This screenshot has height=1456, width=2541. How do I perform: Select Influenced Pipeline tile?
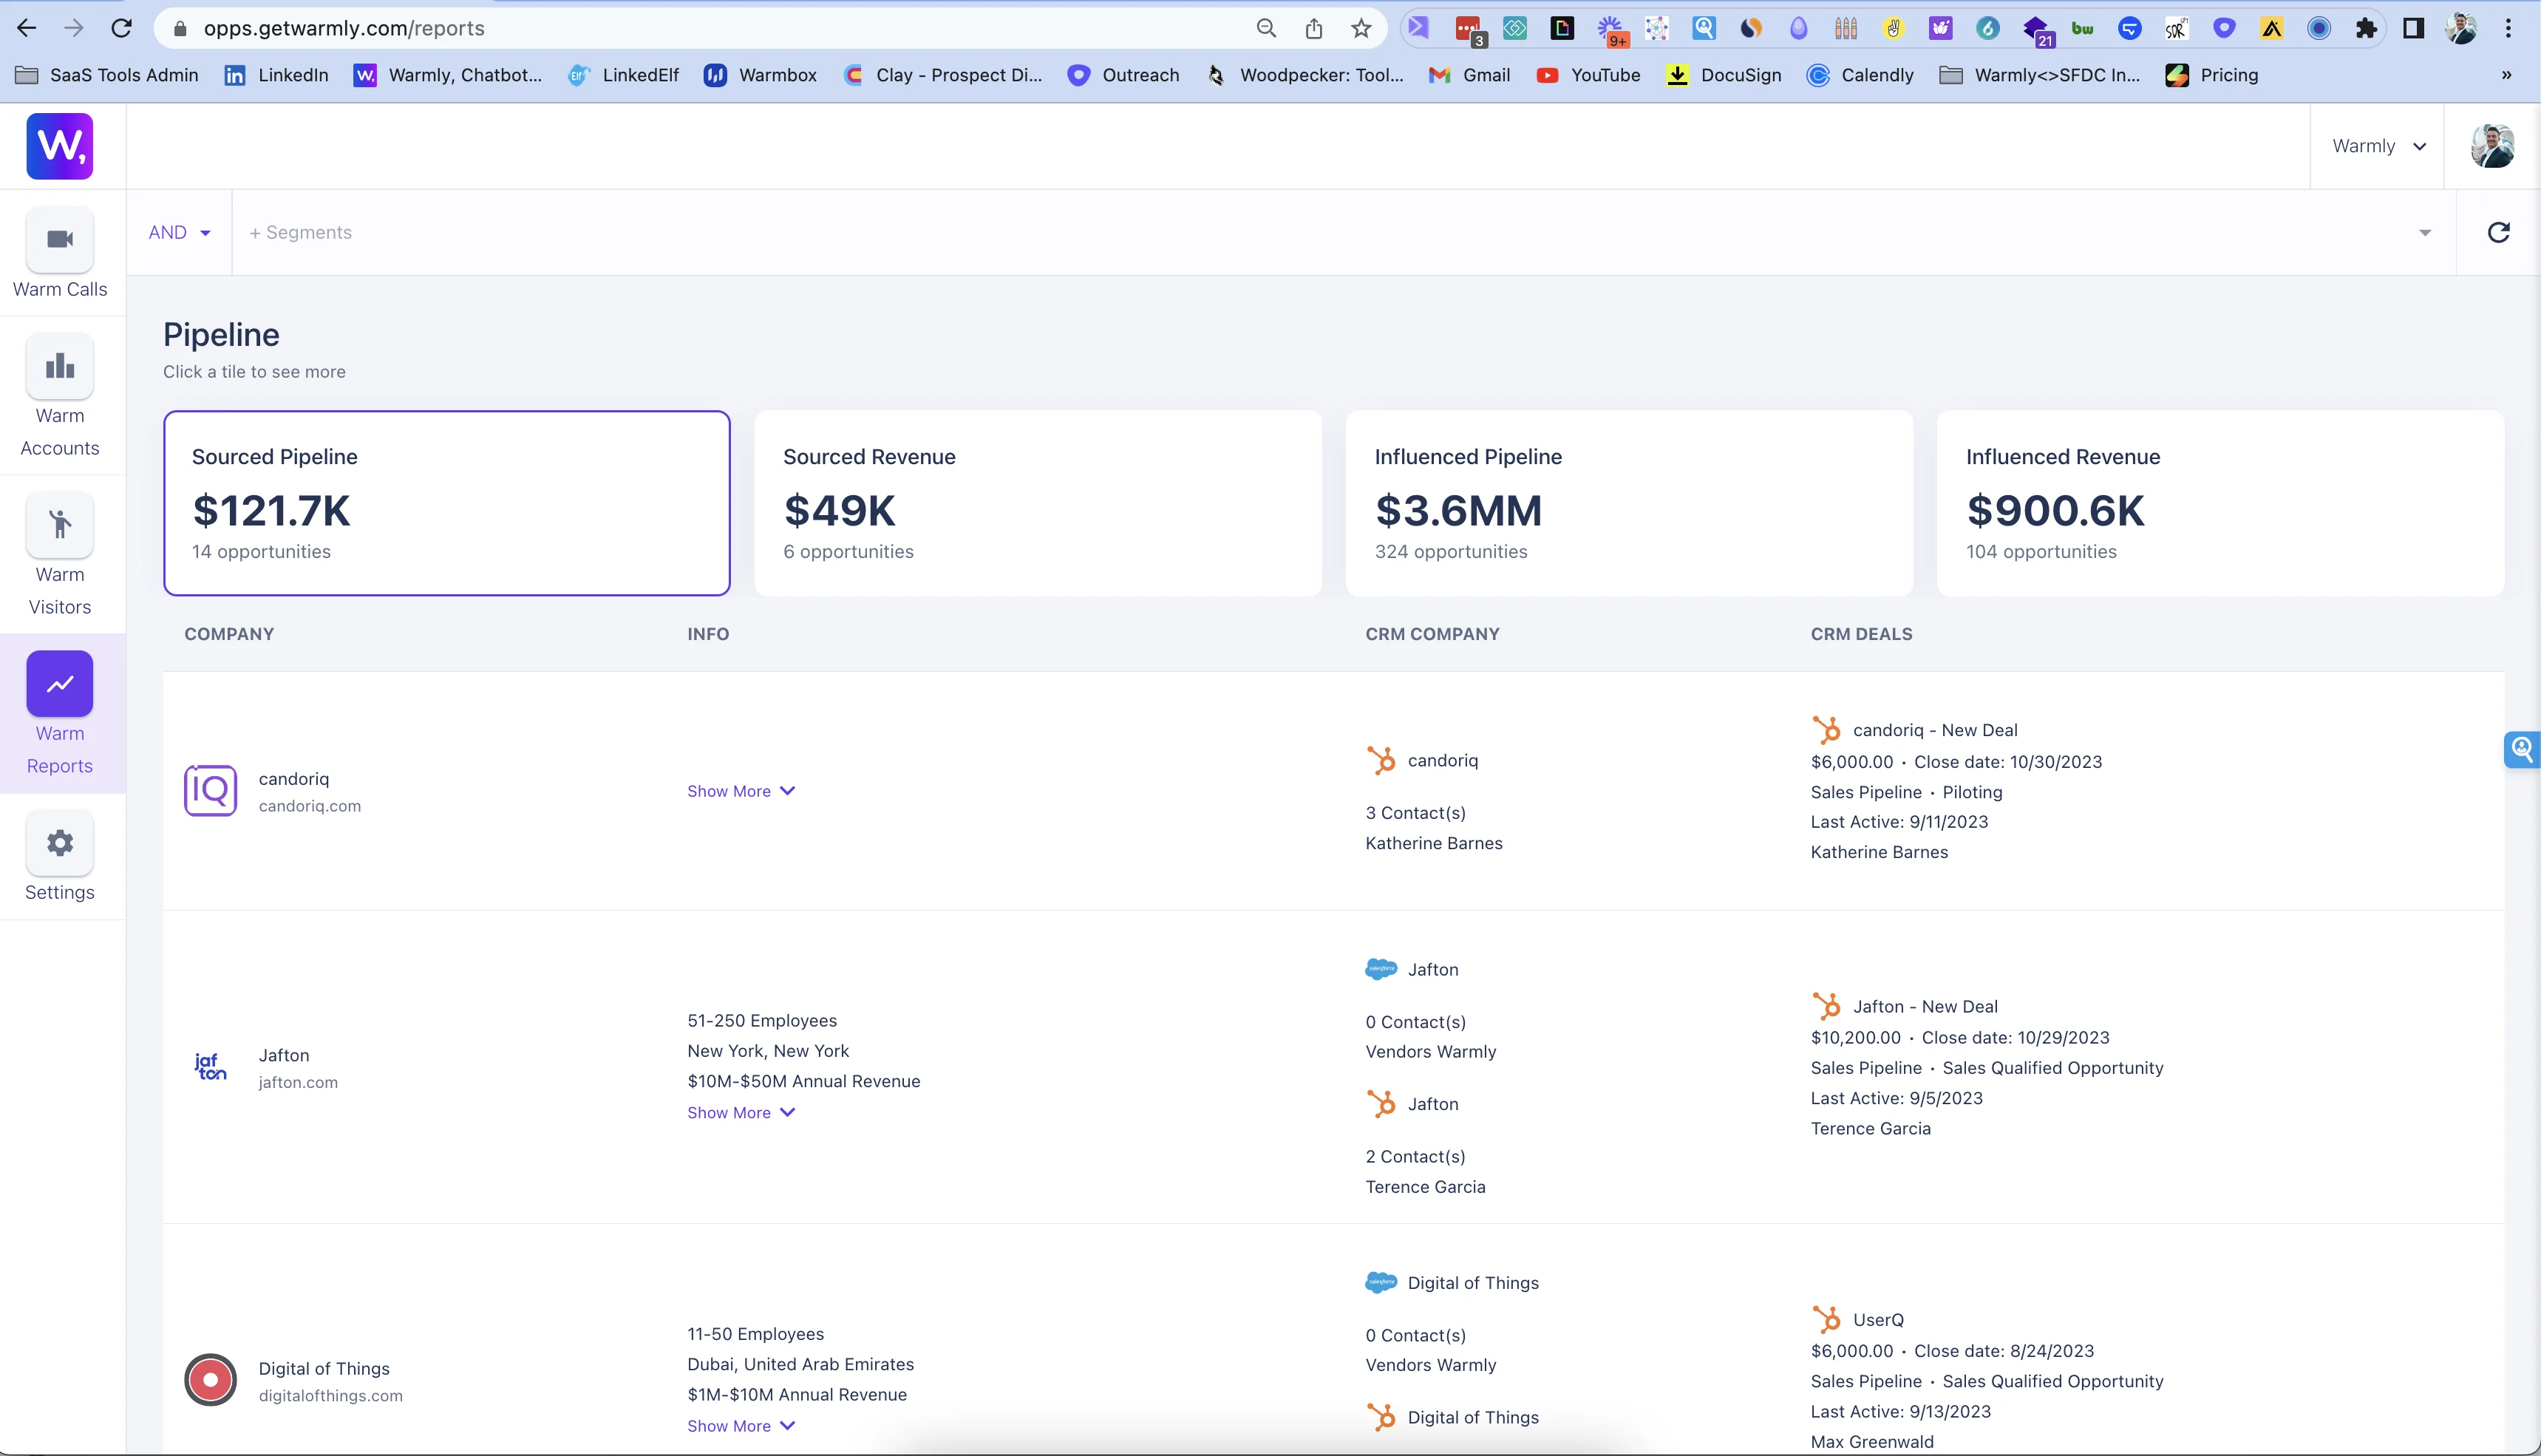pyautogui.click(x=1629, y=503)
